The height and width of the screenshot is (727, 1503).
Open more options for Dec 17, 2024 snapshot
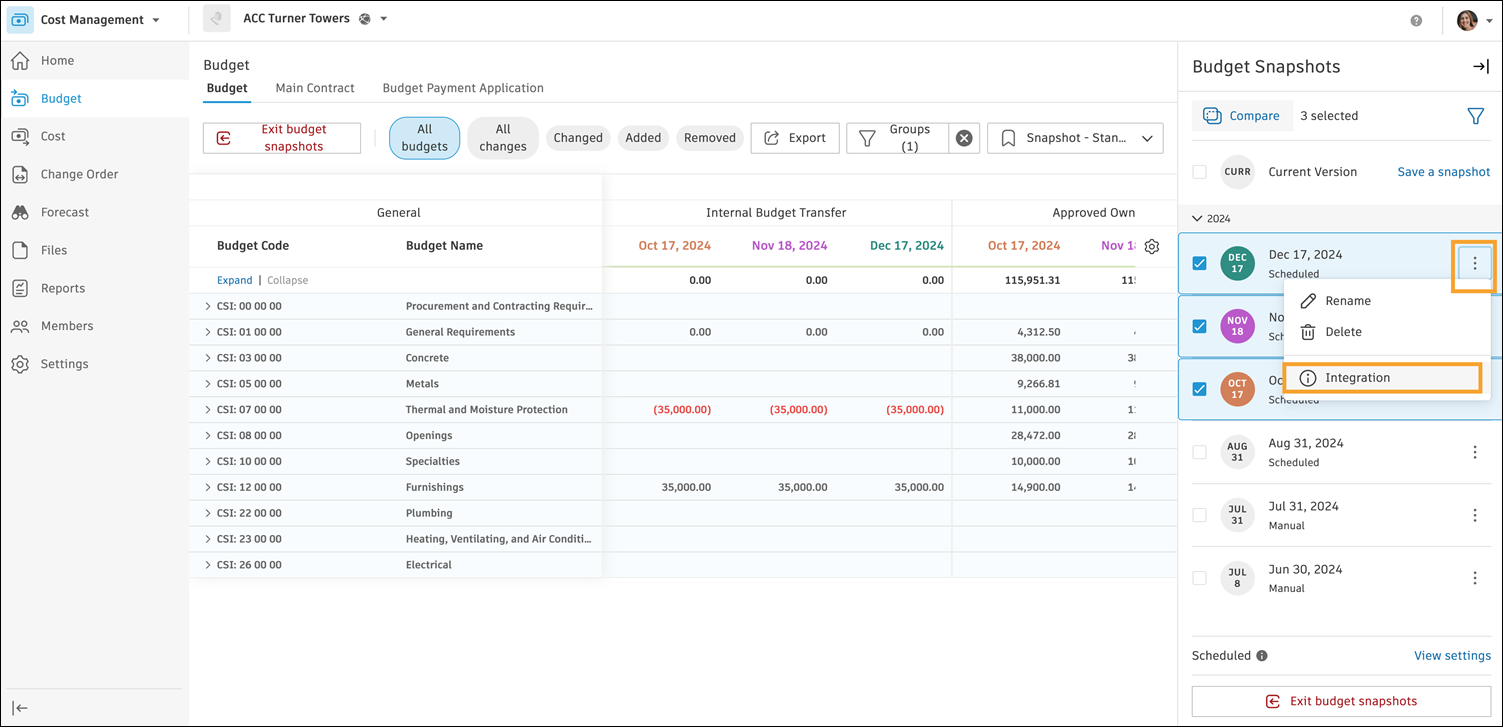pos(1475,264)
